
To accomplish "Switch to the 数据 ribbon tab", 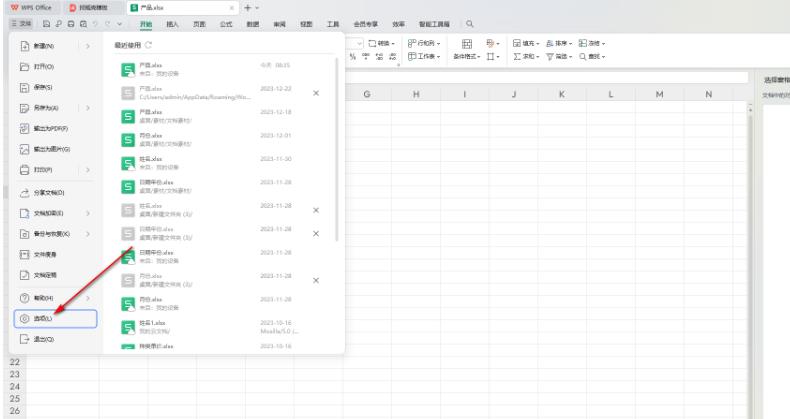I will pyautogui.click(x=252, y=24).
